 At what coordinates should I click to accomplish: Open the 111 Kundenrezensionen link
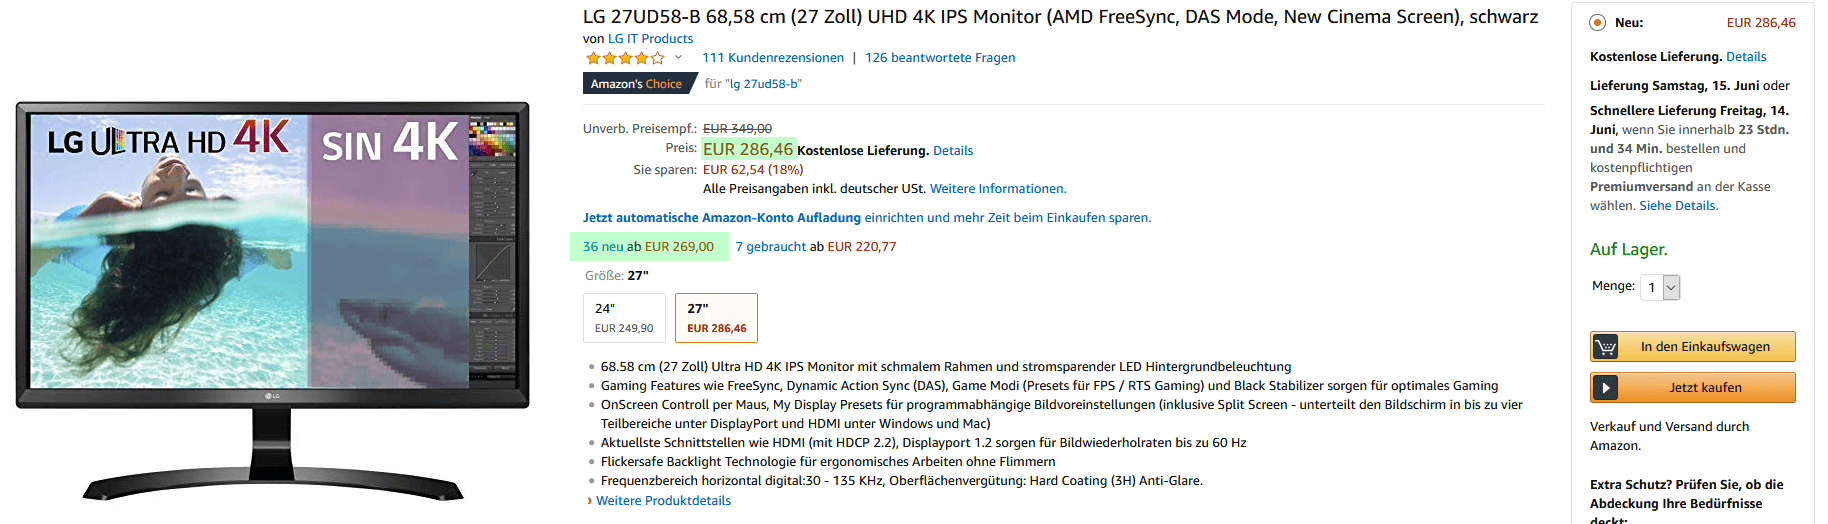(x=773, y=58)
